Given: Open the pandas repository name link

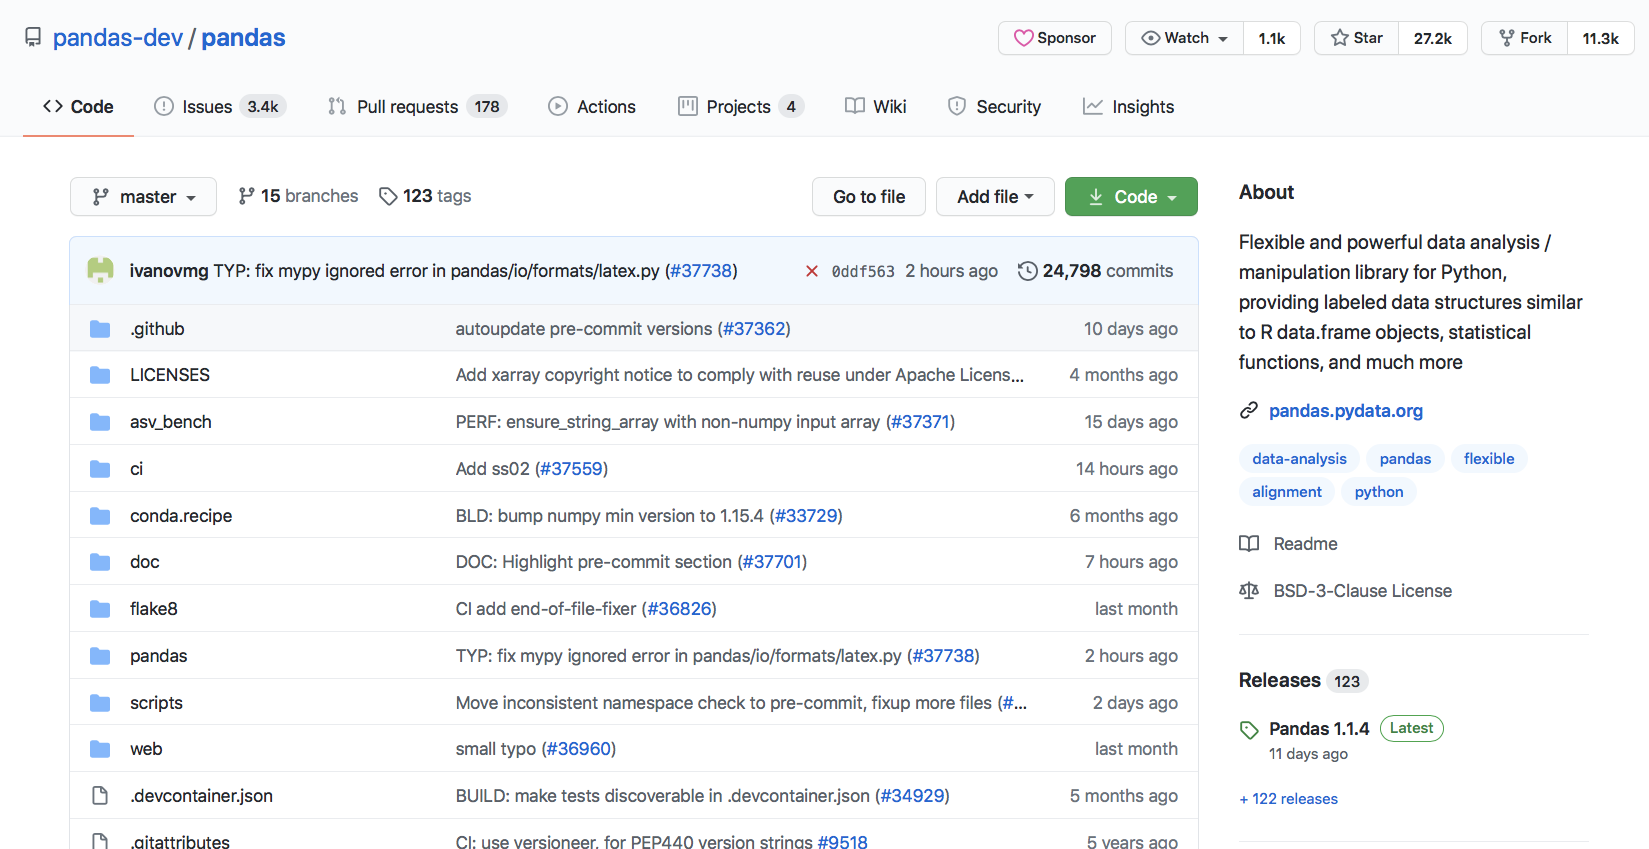Looking at the screenshot, I should tap(243, 38).
